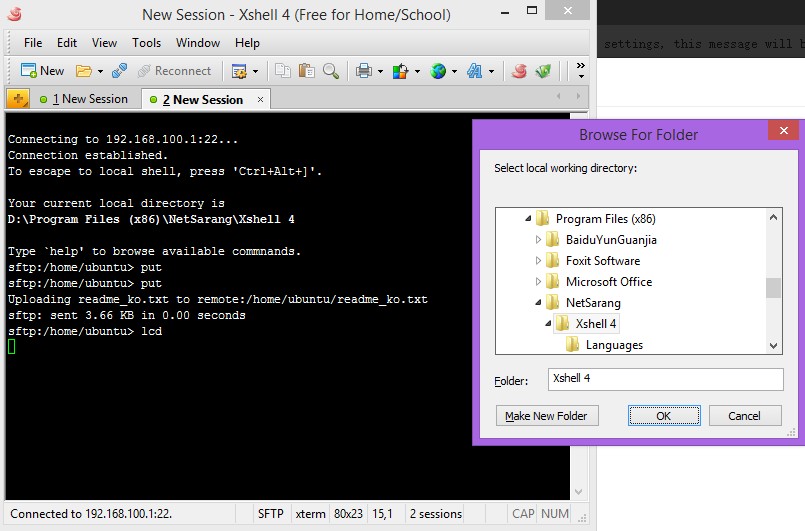Click the 80x23 terminal size entry

[x=348, y=514]
